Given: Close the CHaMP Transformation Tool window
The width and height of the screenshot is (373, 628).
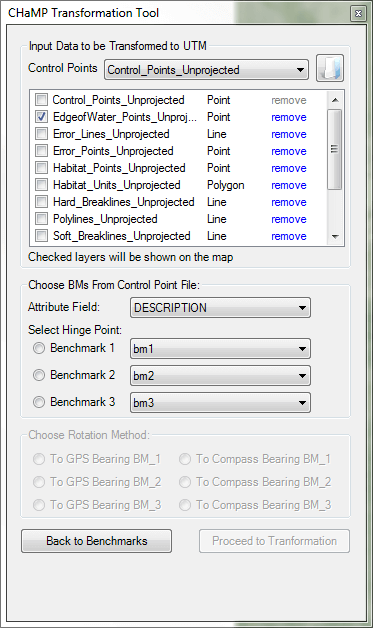Looking at the screenshot, I should point(358,13).
